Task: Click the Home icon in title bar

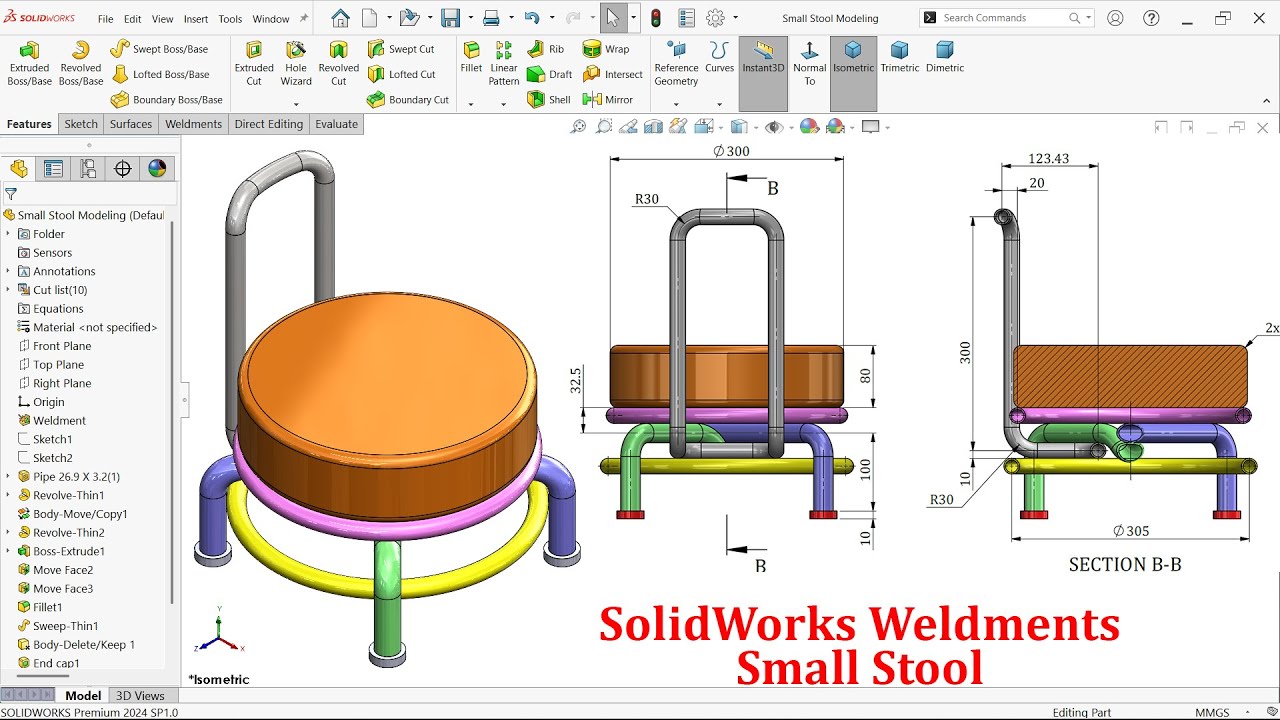Action: [x=340, y=18]
